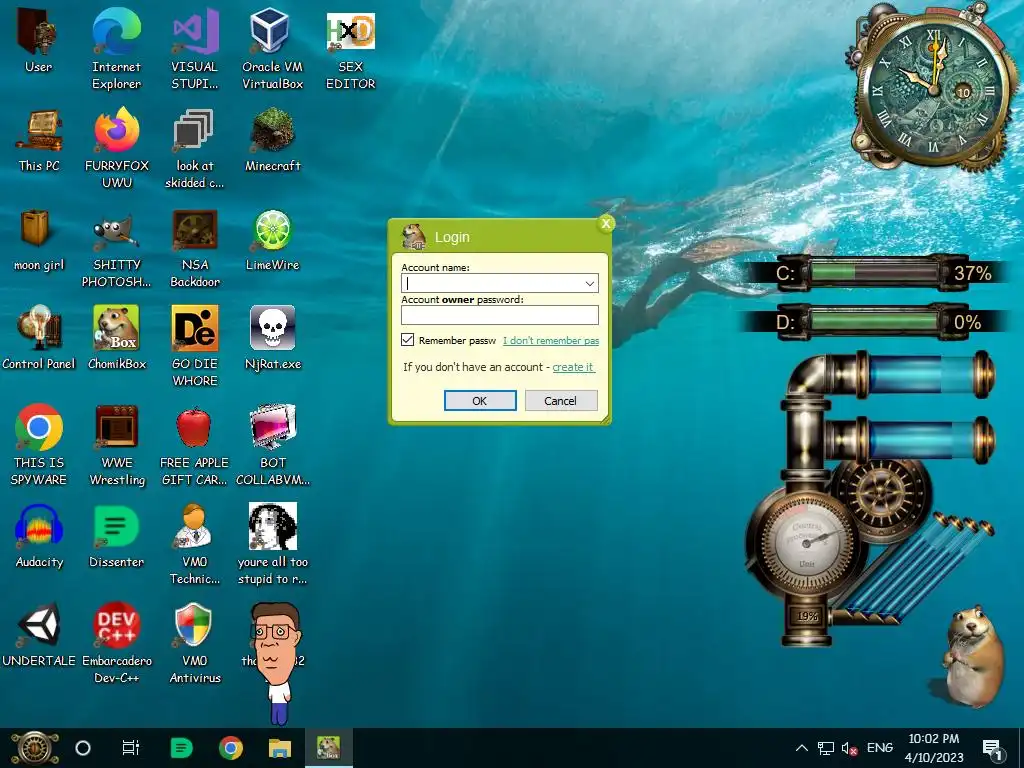Click the D: drive usage bar
Viewport: 1024px width, 768px height.
coord(874,321)
